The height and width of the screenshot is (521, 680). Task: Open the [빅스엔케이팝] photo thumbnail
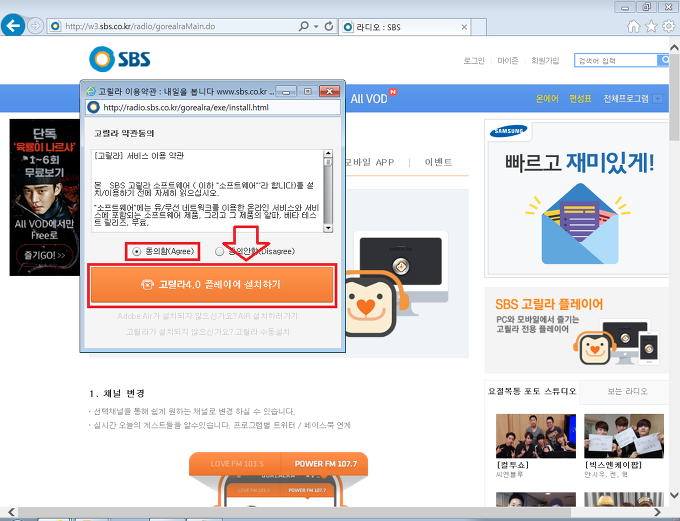(624, 436)
